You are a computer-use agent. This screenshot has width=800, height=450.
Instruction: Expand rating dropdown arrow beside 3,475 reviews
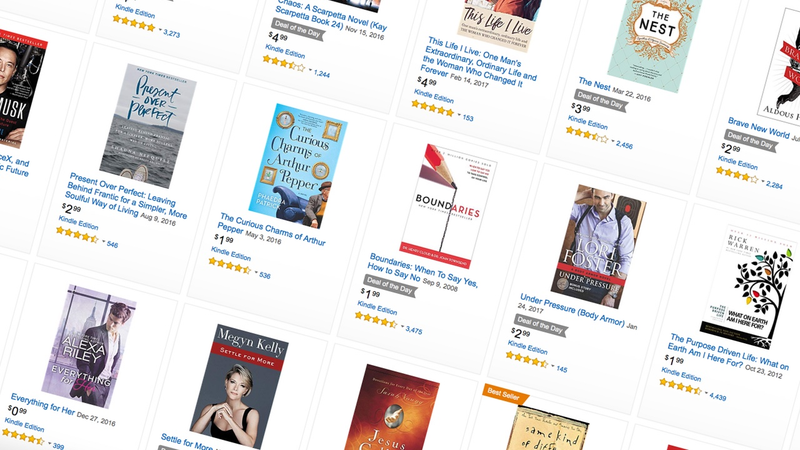point(403,327)
